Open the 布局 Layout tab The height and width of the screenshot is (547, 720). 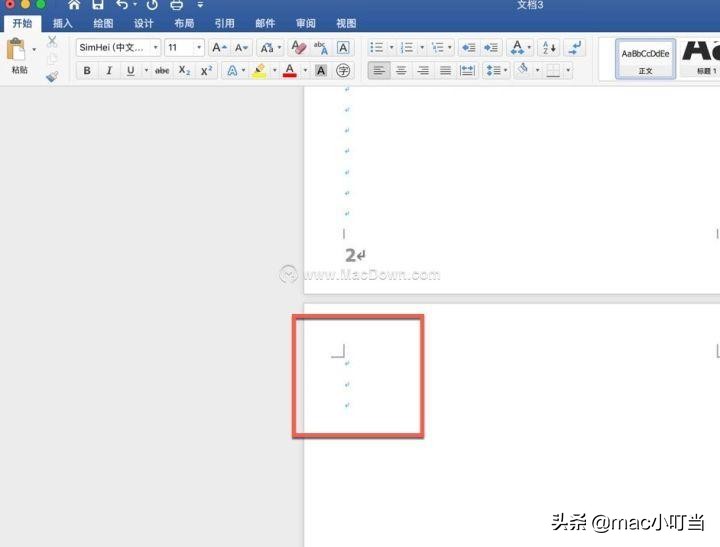coord(184,23)
